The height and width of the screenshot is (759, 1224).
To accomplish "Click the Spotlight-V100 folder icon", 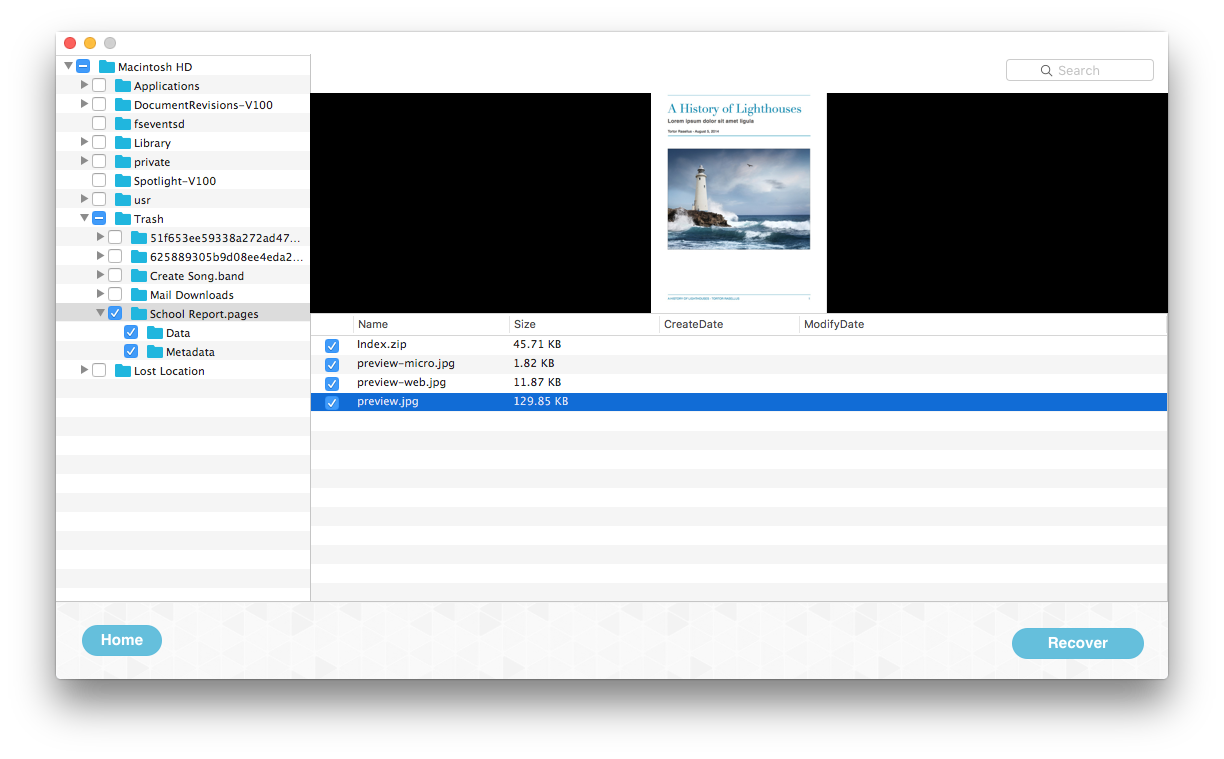I will pyautogui.click(x=123, y=181).
